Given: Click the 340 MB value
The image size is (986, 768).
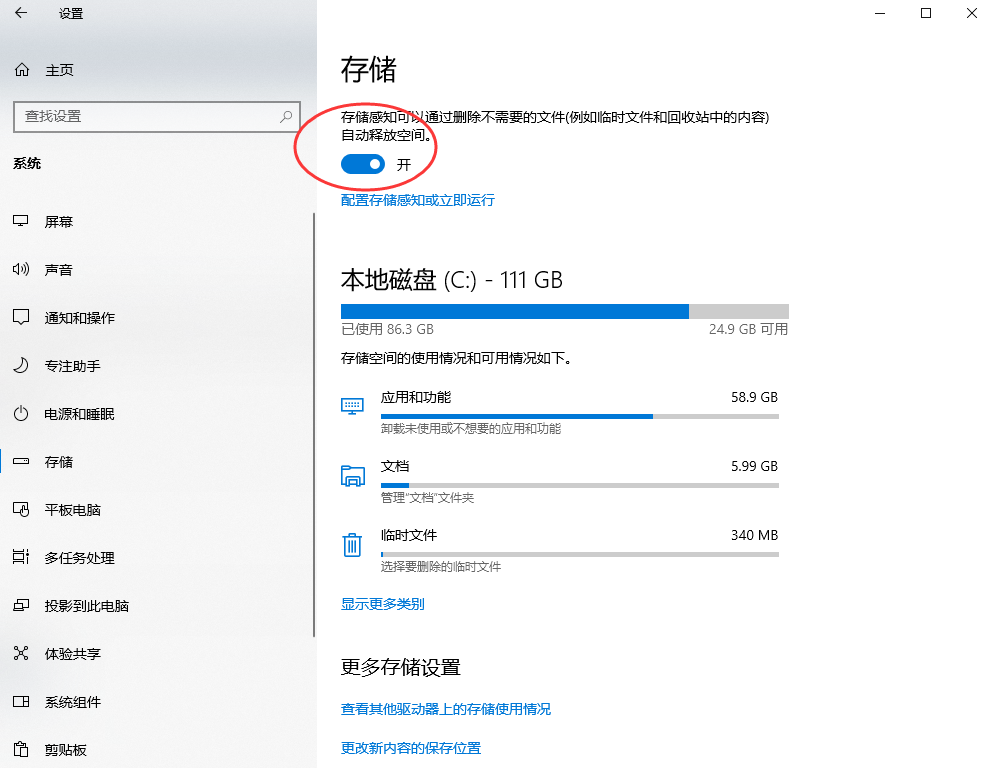Looking at the screenshot, I should coord(754,535).
